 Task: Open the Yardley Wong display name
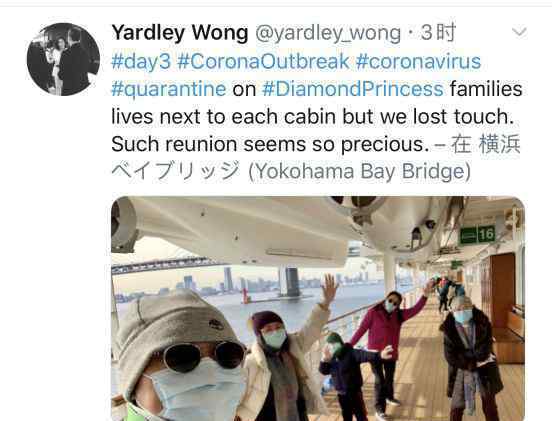(180, 33)
